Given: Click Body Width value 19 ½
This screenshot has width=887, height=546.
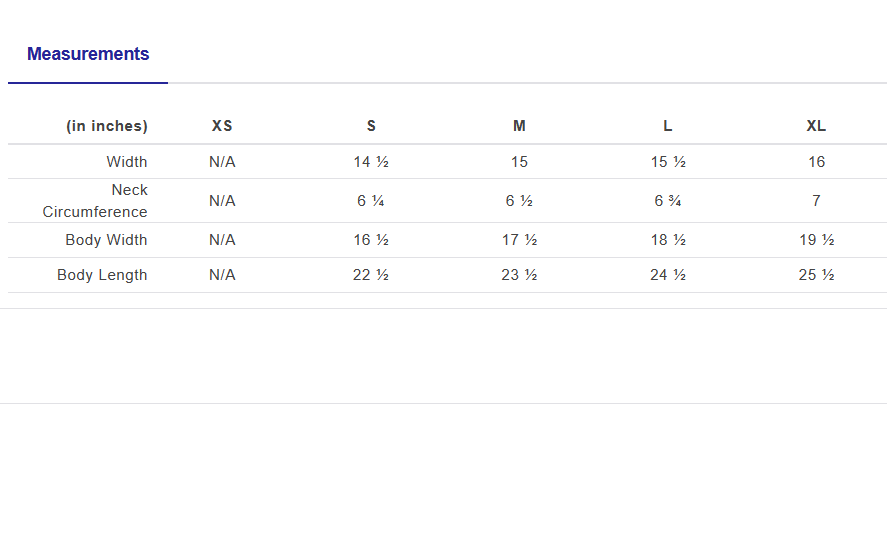Looking at the screenshot, I should point(816,240).
